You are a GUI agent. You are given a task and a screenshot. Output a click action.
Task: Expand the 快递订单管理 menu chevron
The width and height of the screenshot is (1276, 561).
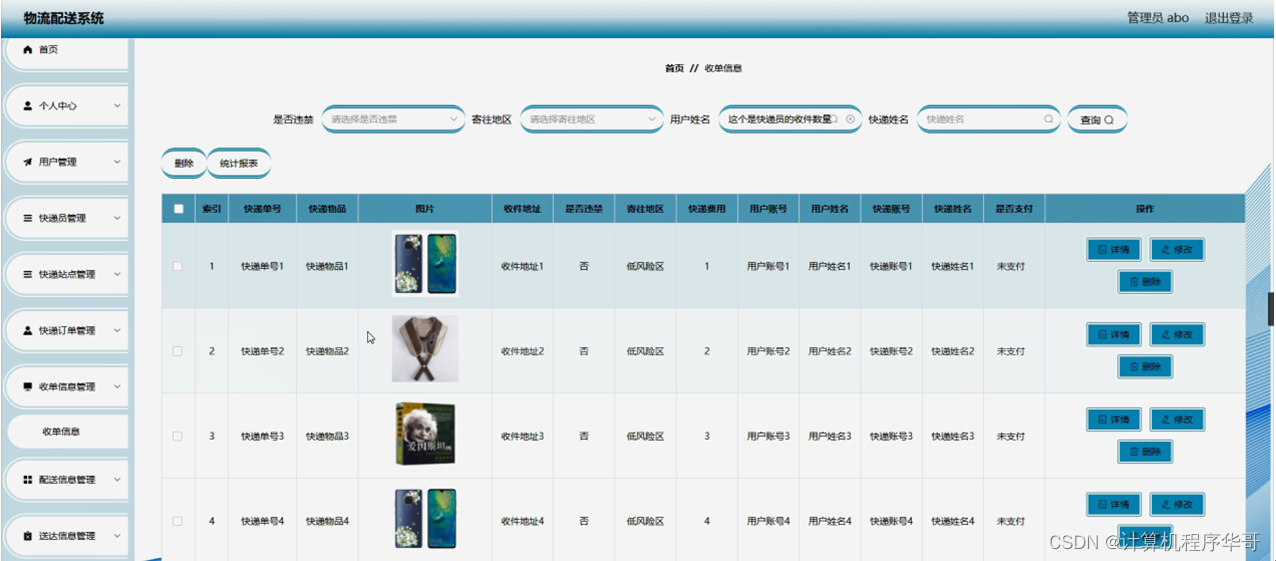[x=117, y=330]
